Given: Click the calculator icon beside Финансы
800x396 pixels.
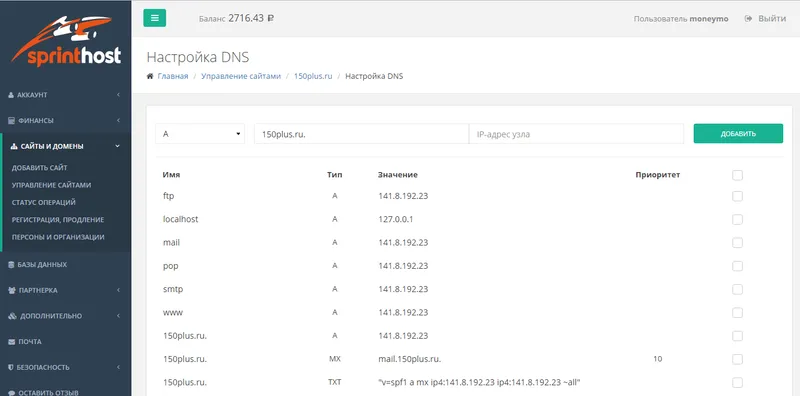Looking at the screenshot, I should [11, 120].
